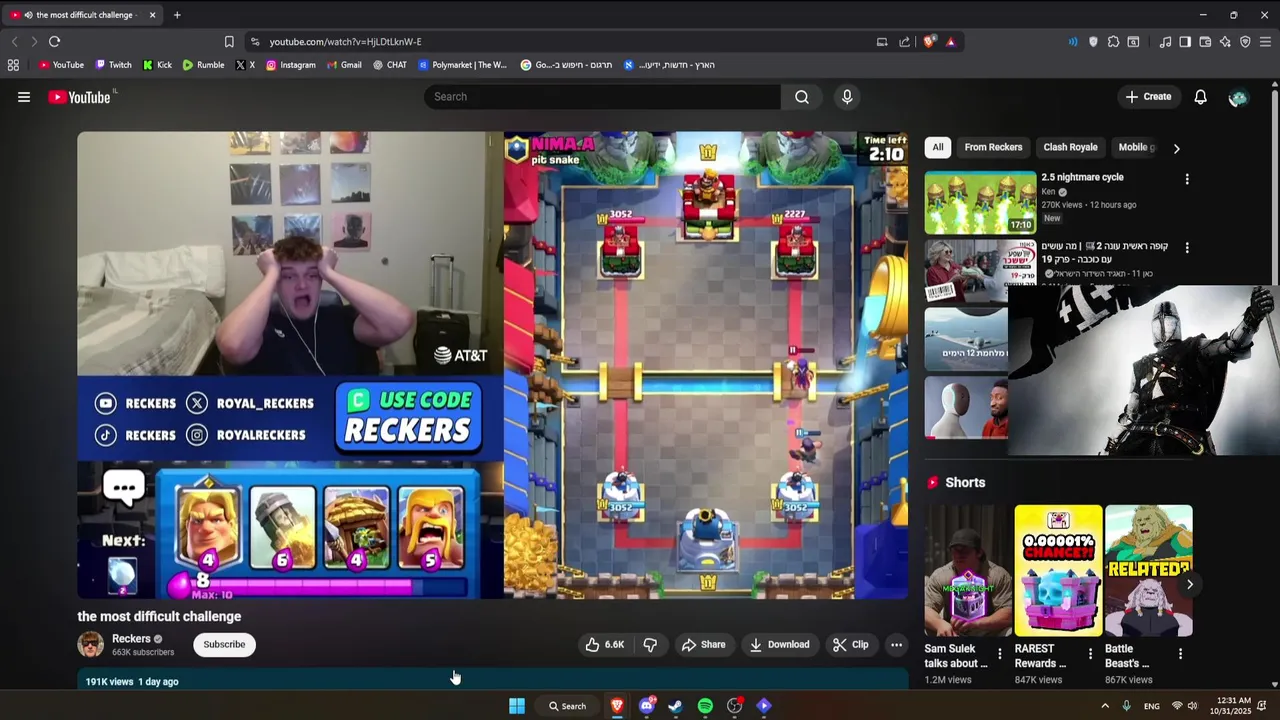Open the YouTube guide hamburger menu

pyautogui.click(x=24, y=97)
